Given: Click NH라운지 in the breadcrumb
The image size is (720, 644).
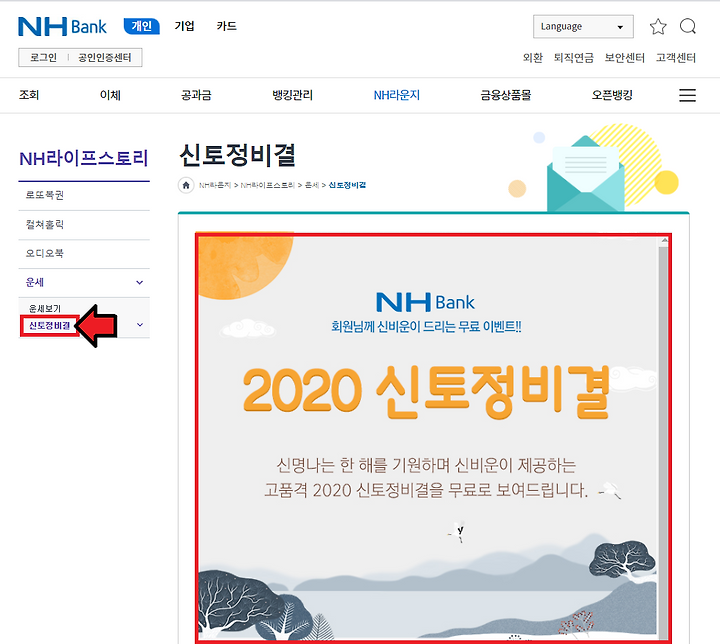Looking at the screenshot, I should point(215,185).
